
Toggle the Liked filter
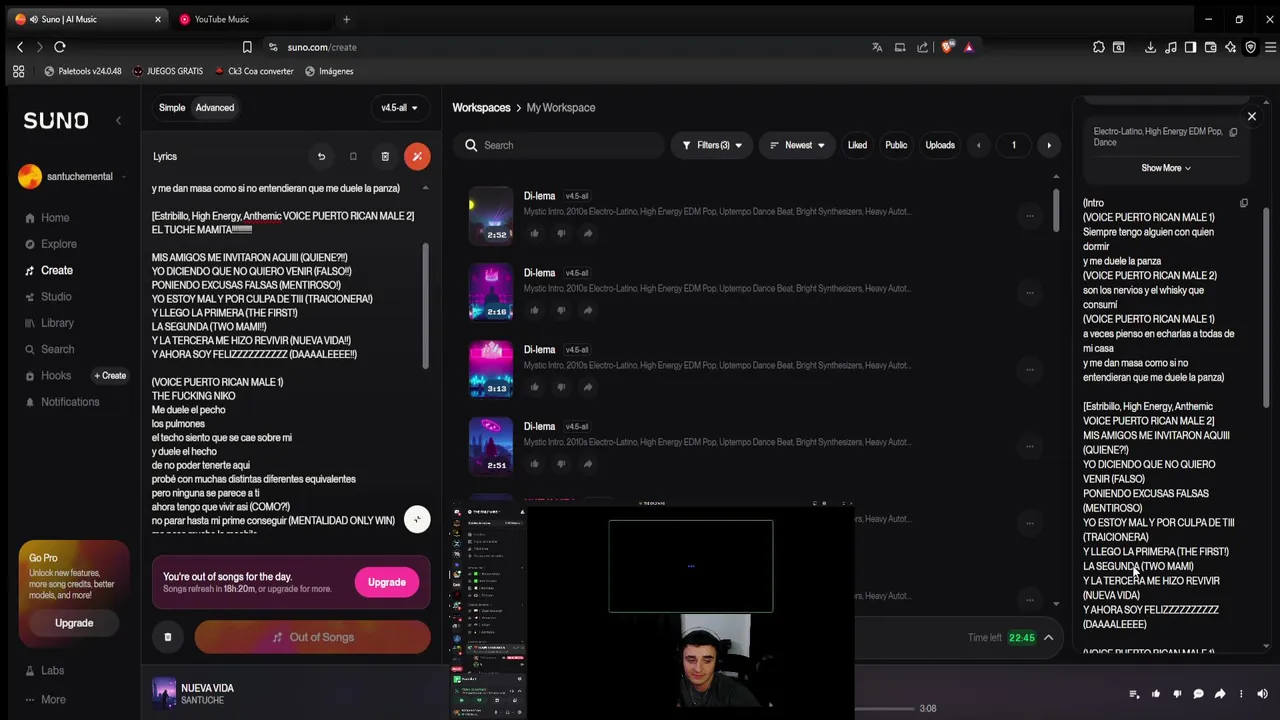pyautogui.click(x=857, y=145)
